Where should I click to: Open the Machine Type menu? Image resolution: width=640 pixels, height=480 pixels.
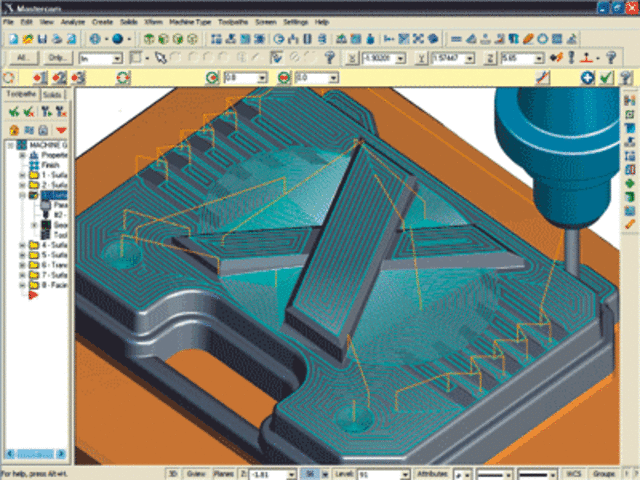190,22
